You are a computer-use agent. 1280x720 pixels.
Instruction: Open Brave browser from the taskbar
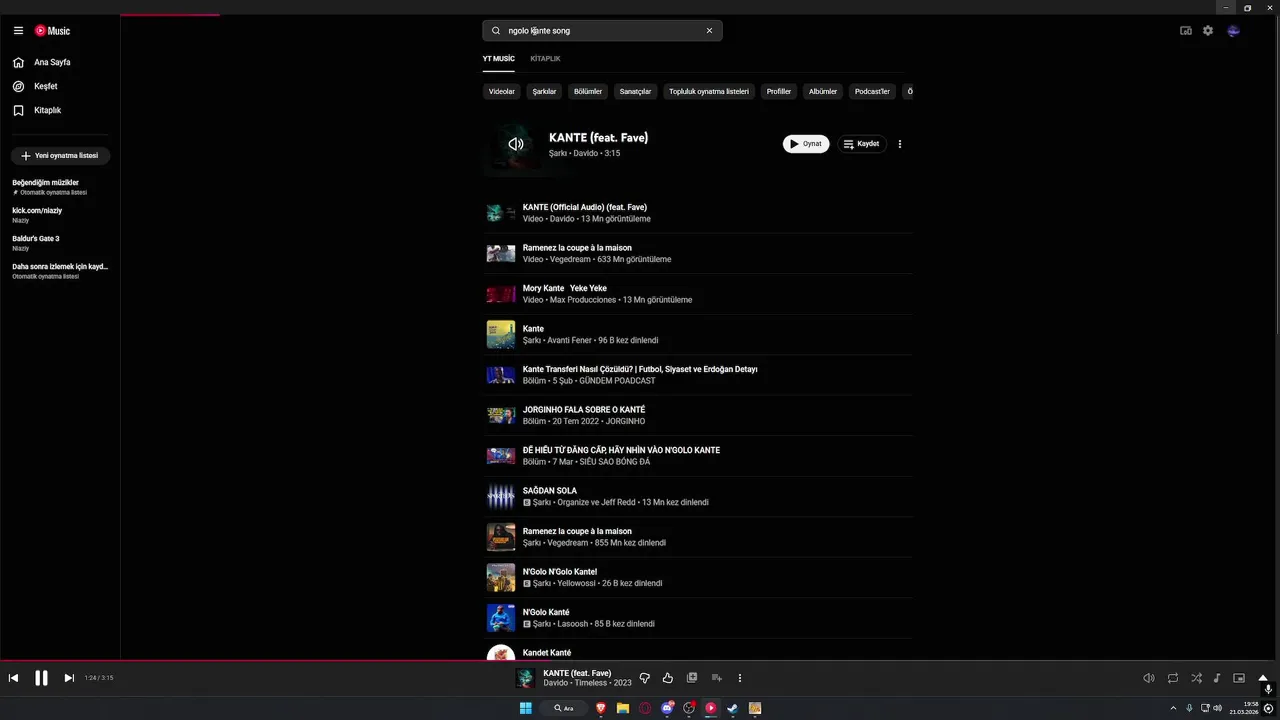601,708
